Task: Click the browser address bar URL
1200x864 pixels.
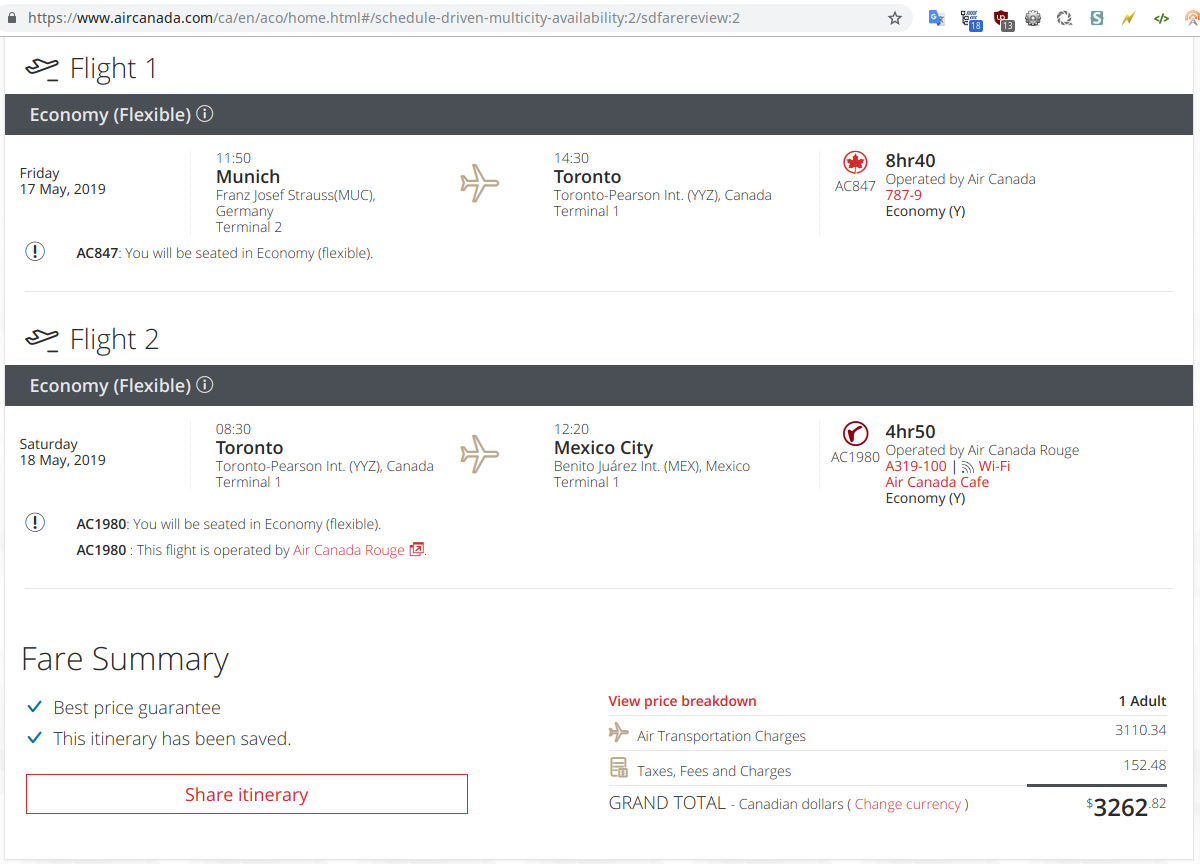Action: 400,18
